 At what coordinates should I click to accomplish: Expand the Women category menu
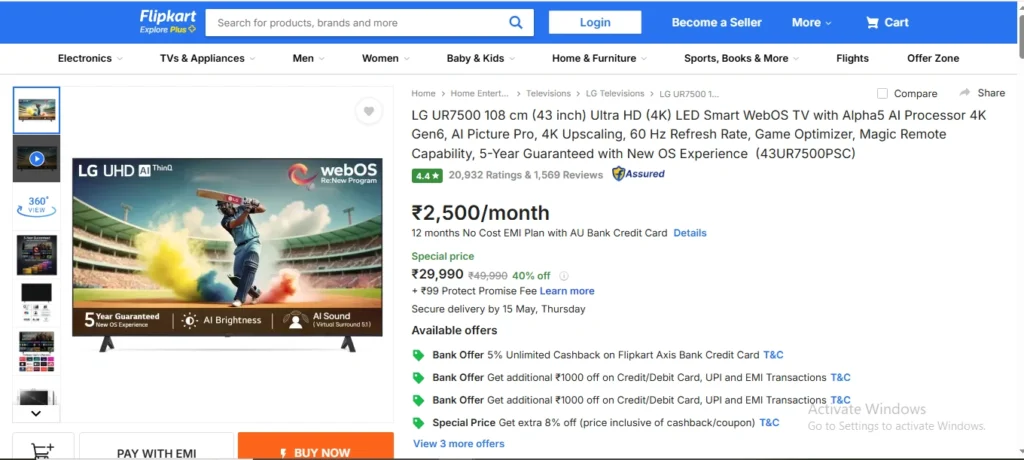tap(386, 58)
